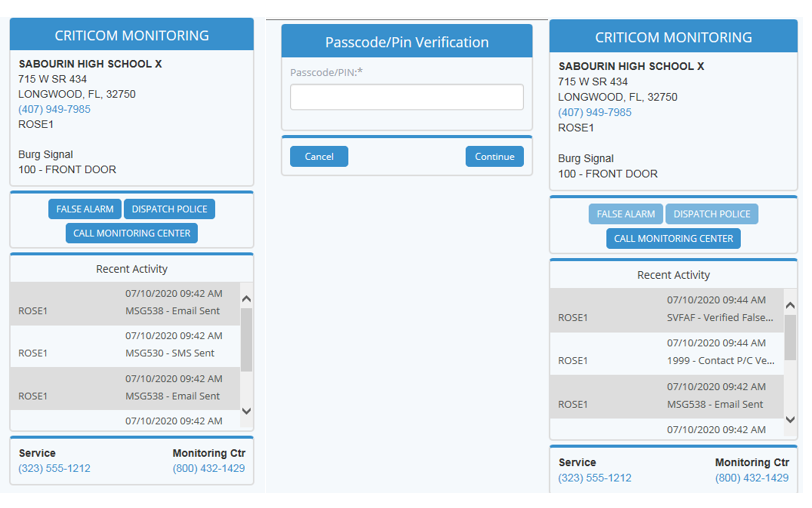The width and height of the screenshot is (812, 508).
Task: Call Service number (323) 555-1212 in right panel
Action: coord(594,478)
